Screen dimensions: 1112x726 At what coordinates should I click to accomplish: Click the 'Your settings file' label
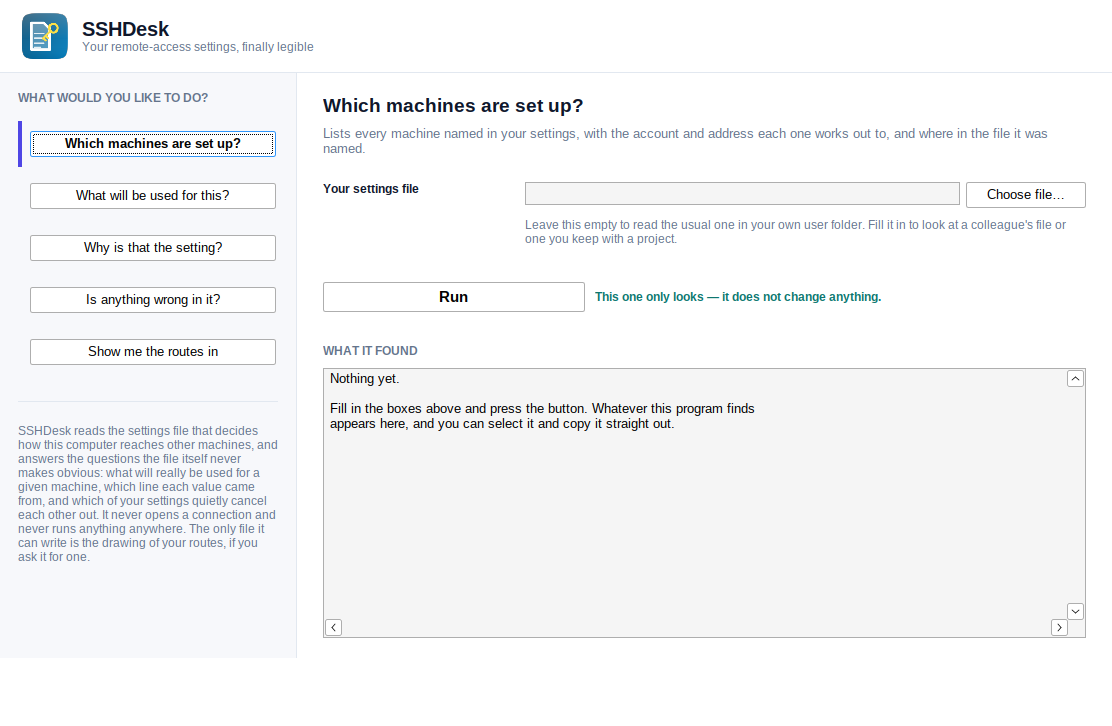pos(371,189)
